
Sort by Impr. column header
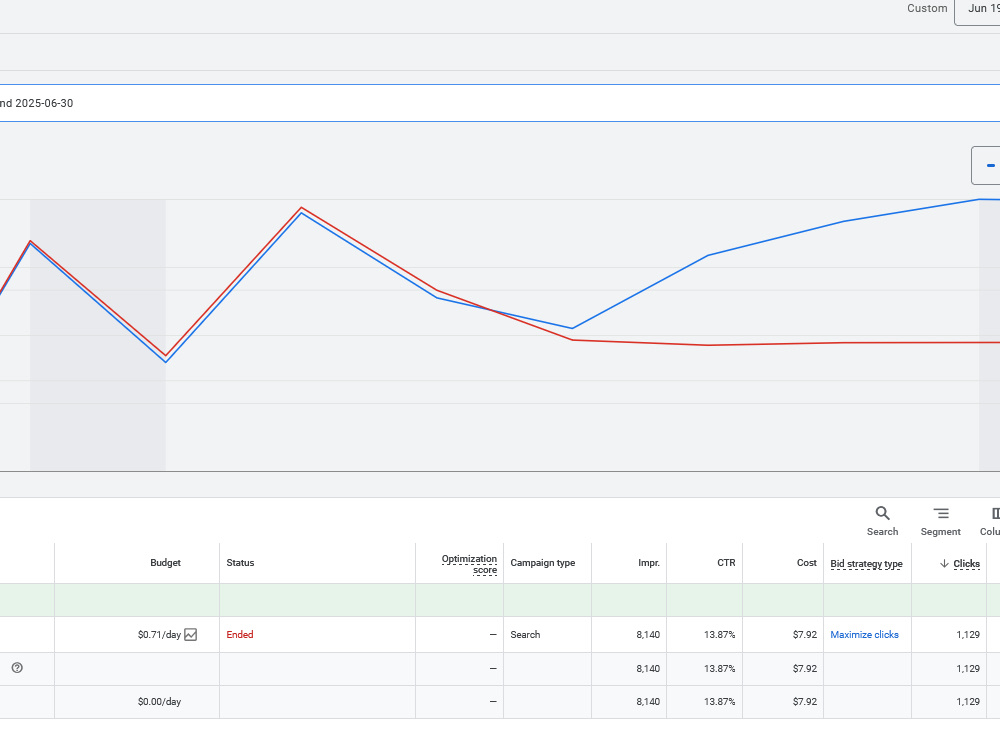[x=649, y=562]
